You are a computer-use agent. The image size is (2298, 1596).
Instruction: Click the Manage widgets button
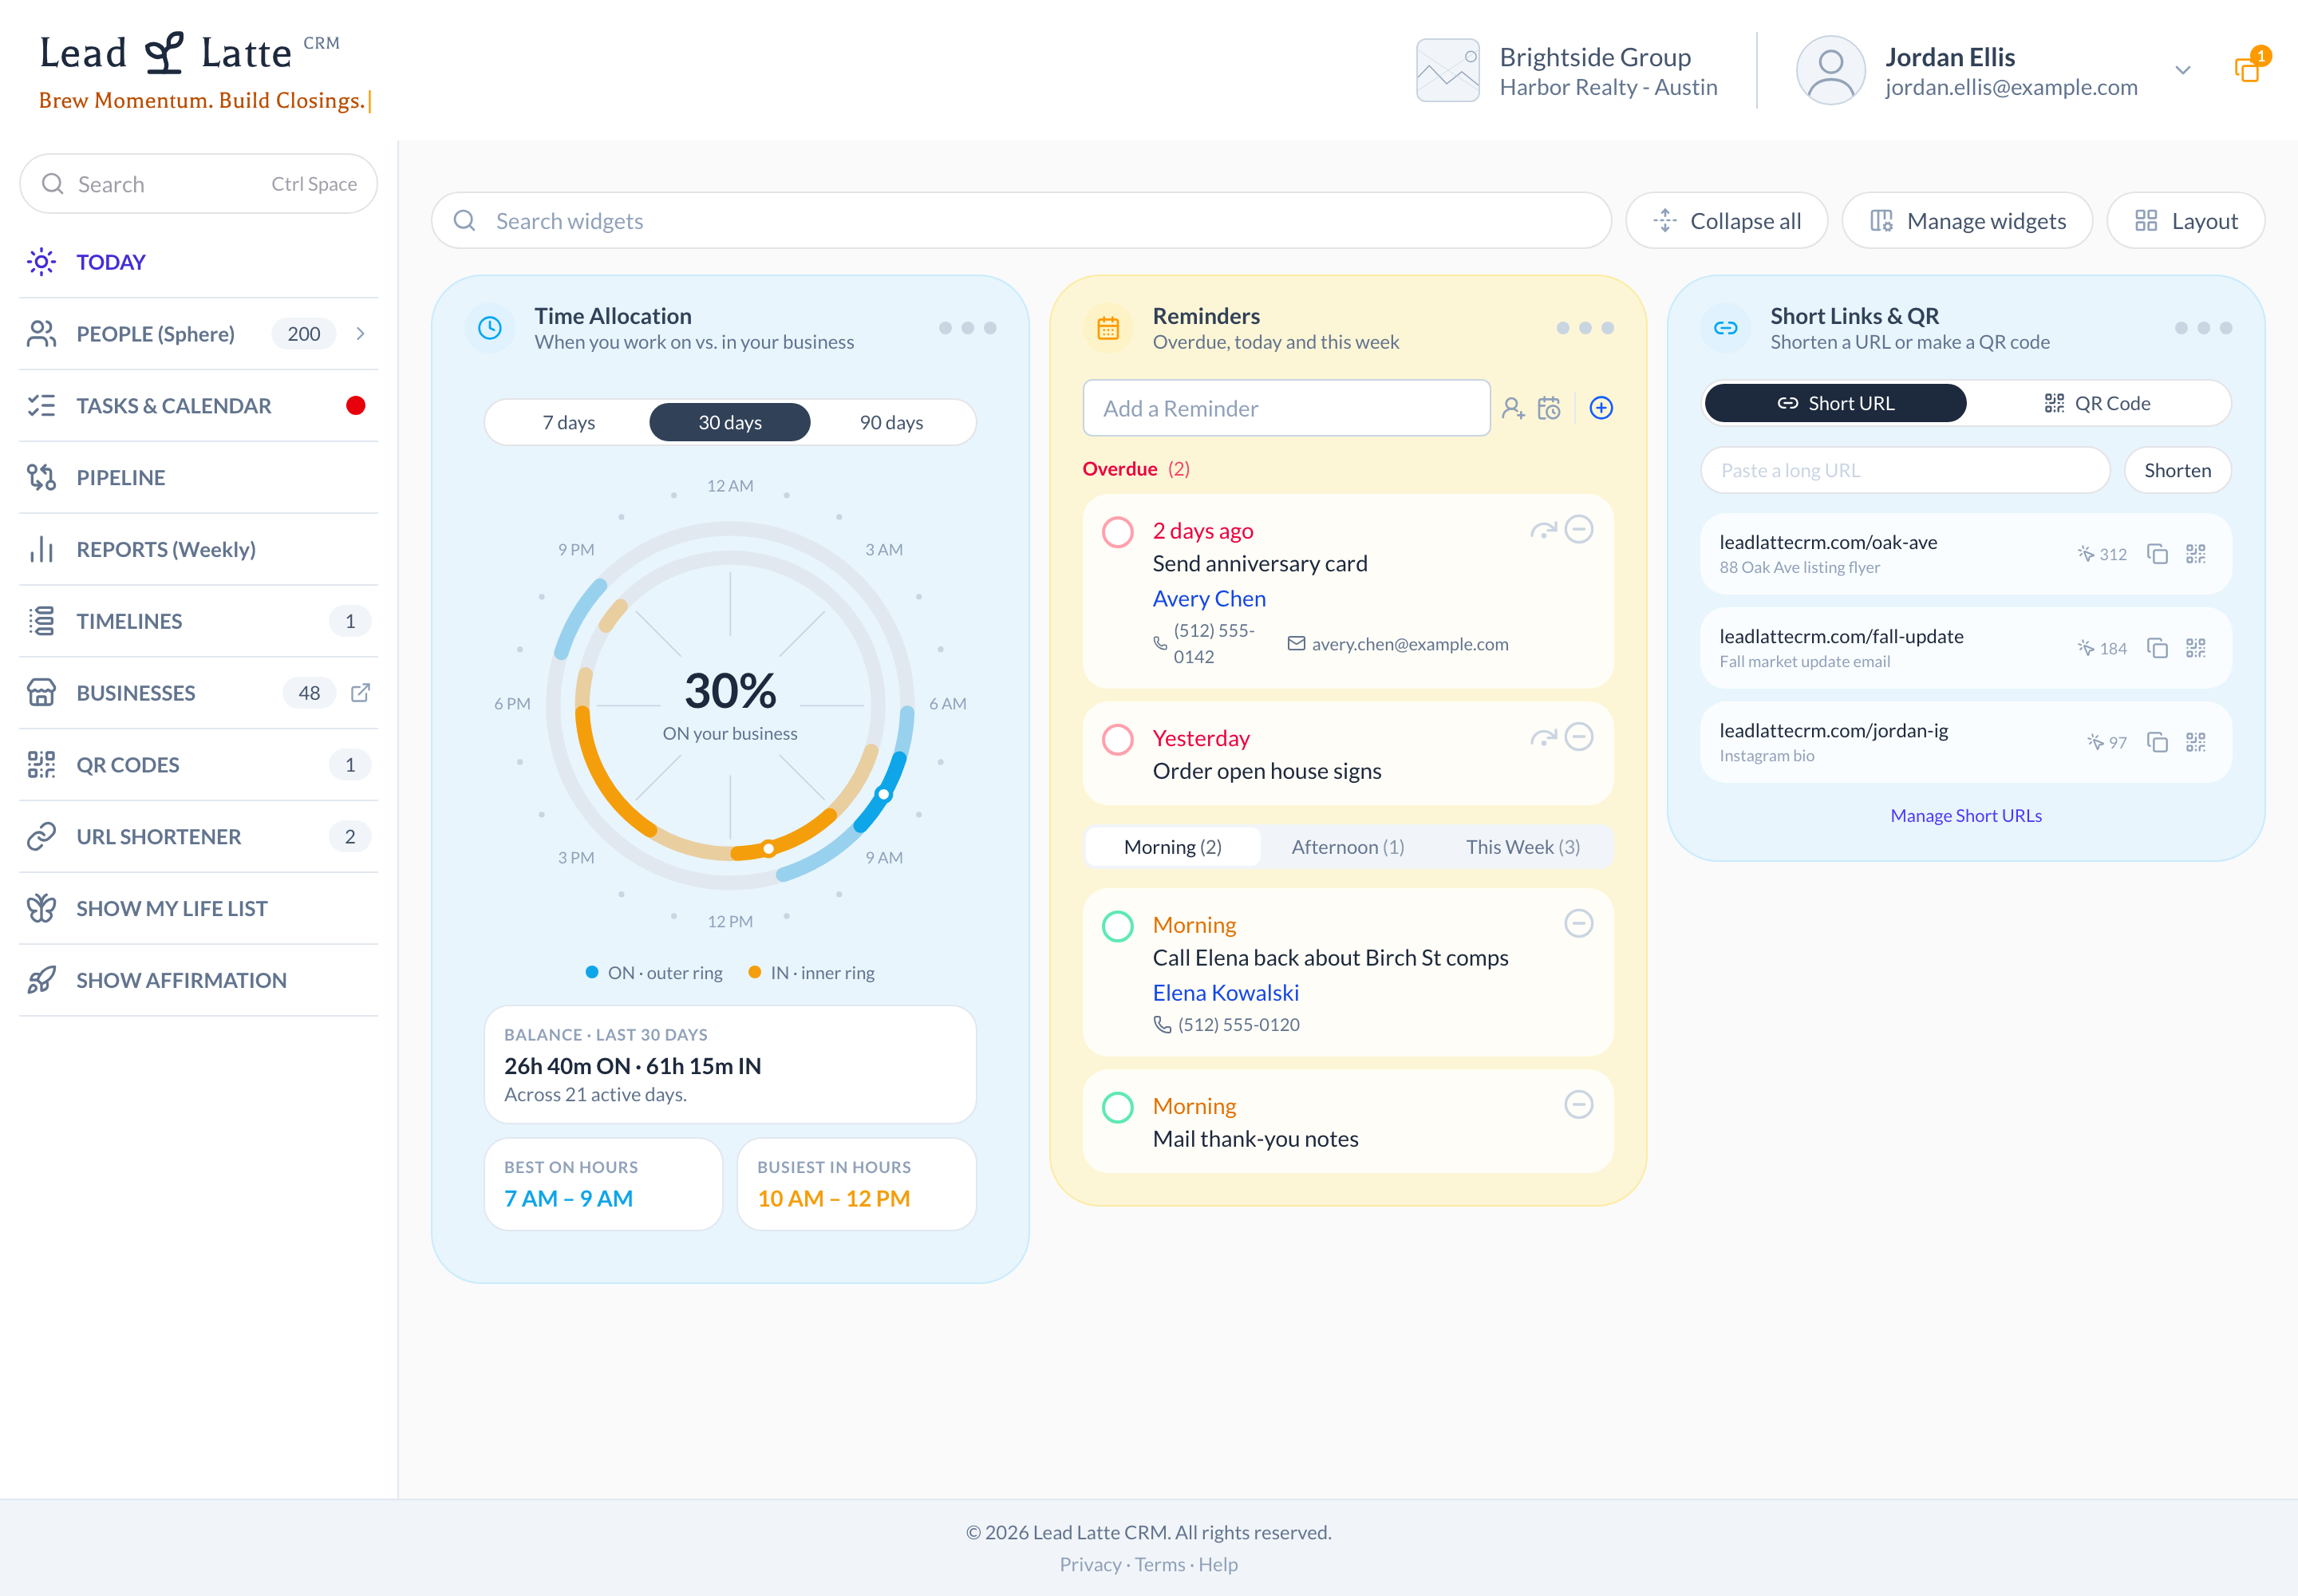point(1967,221)
